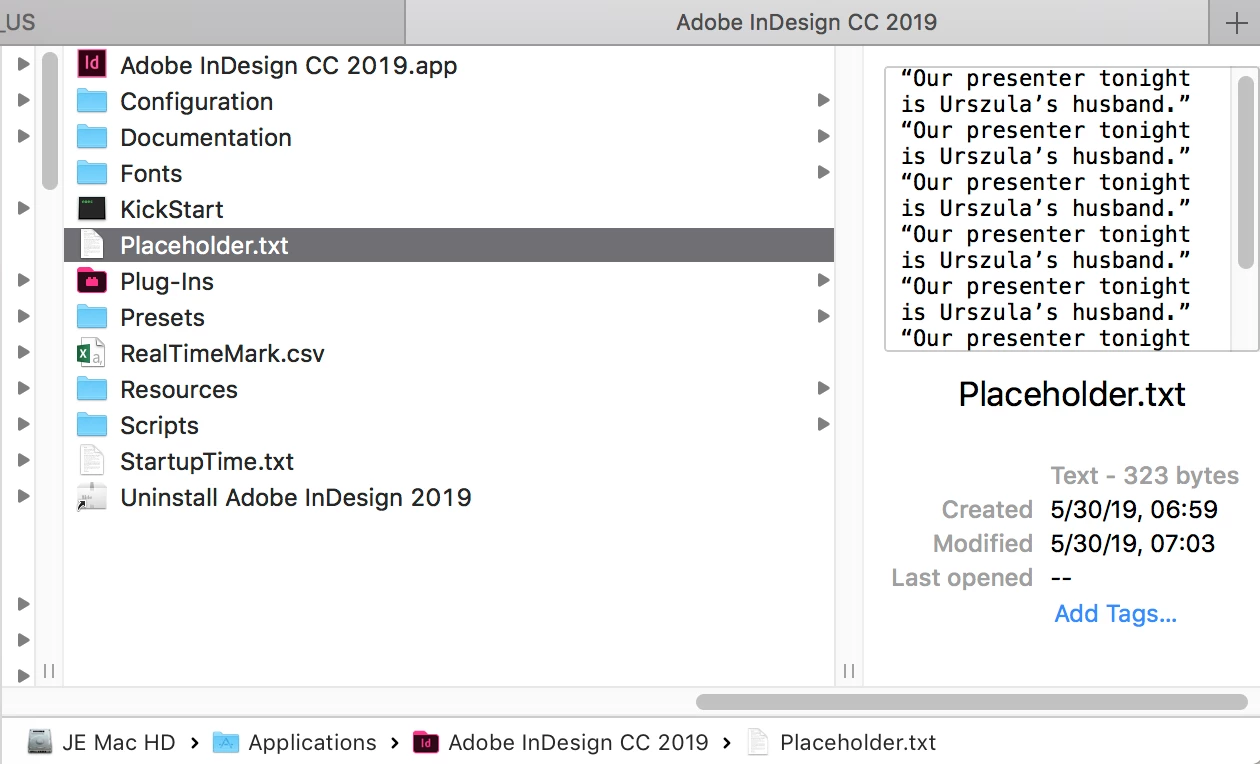
Task: Click the Scripts folder icon
Action: (92, 425)
